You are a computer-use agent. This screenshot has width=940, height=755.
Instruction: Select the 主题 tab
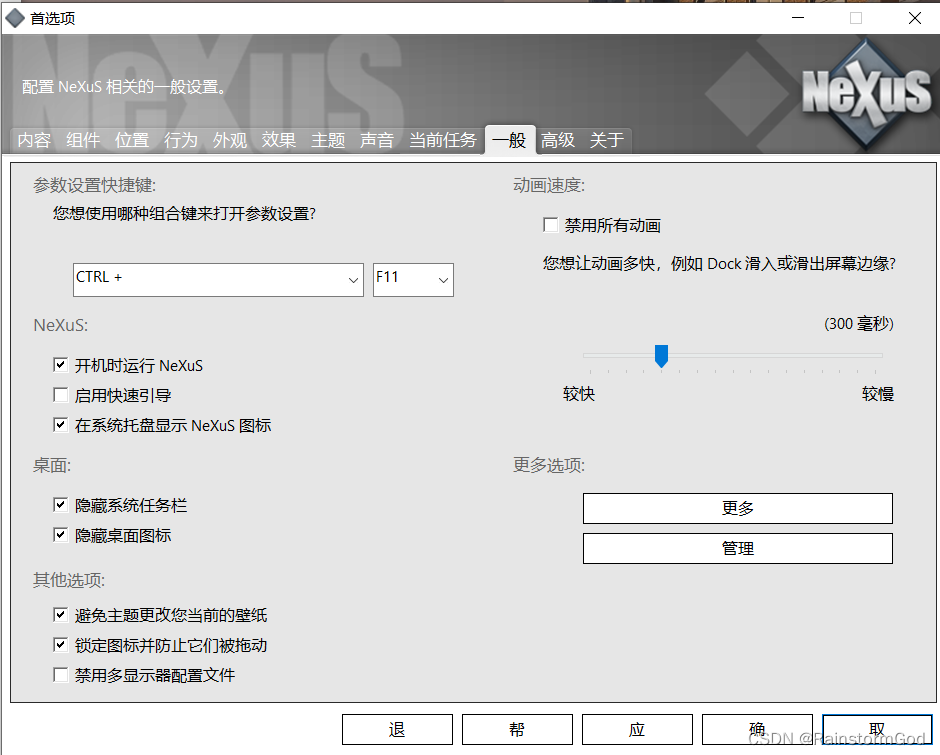click(x=328, y=140)
